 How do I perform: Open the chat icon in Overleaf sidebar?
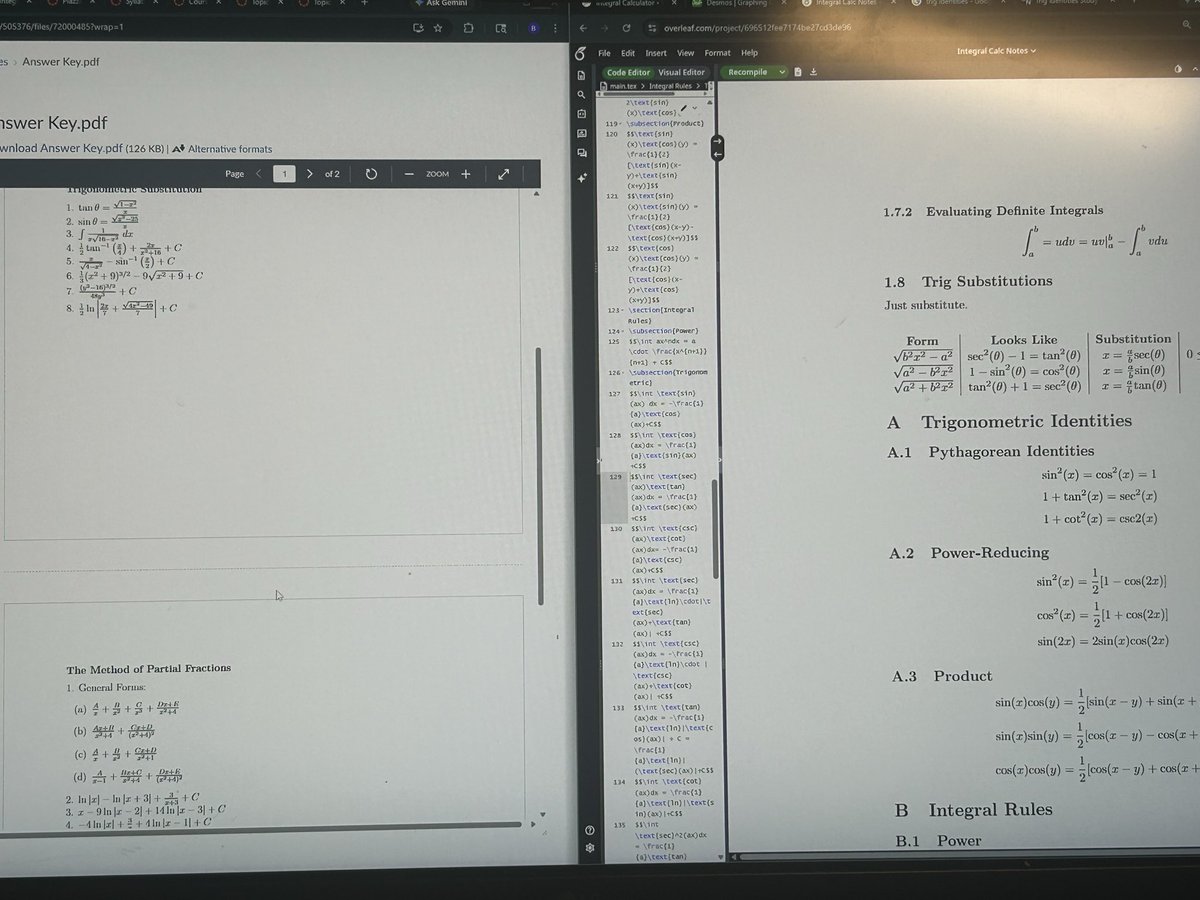pos(581,154)
